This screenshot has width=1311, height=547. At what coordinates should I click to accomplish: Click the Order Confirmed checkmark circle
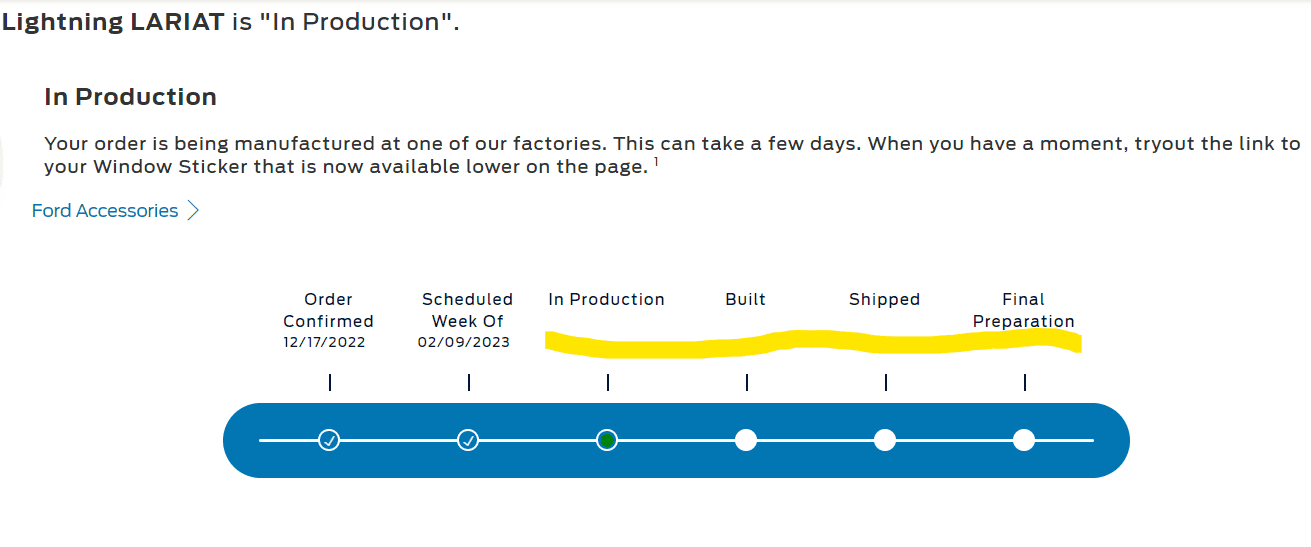point(329,440)
